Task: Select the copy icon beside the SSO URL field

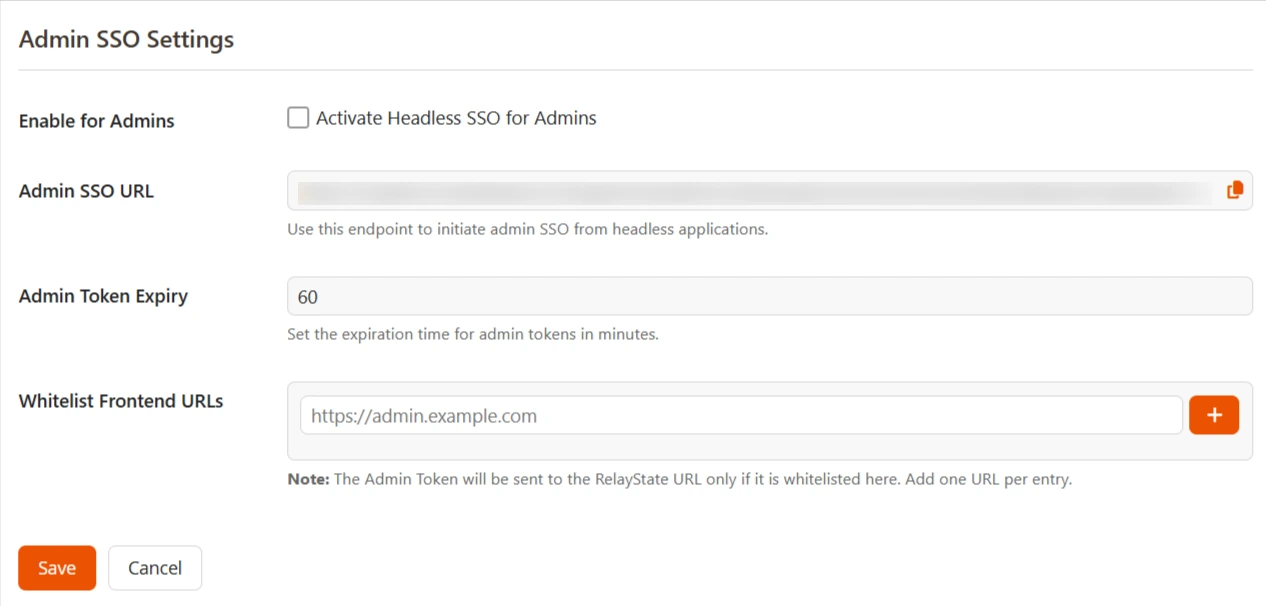Action: (x=1234, y=189)
